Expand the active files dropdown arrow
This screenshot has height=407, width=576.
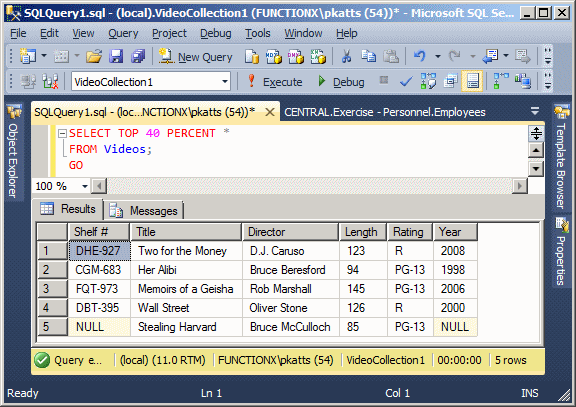tap(535, 111)
